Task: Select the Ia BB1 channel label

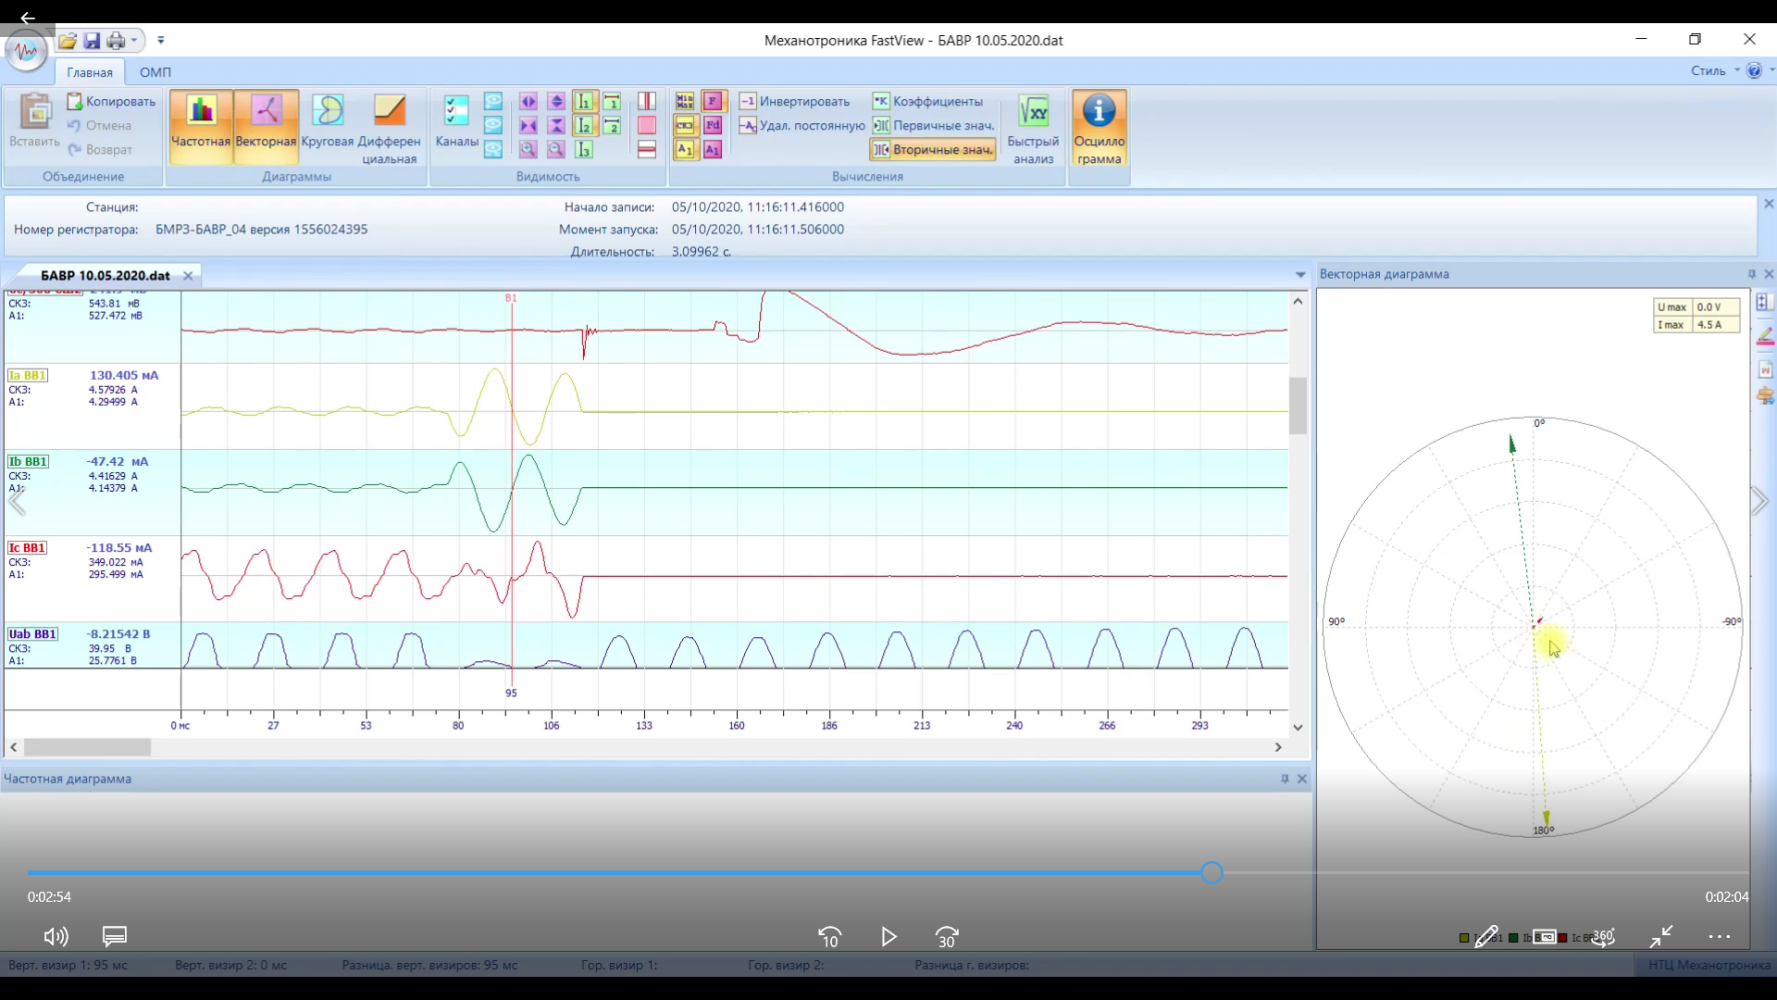Action: (28, 375)
